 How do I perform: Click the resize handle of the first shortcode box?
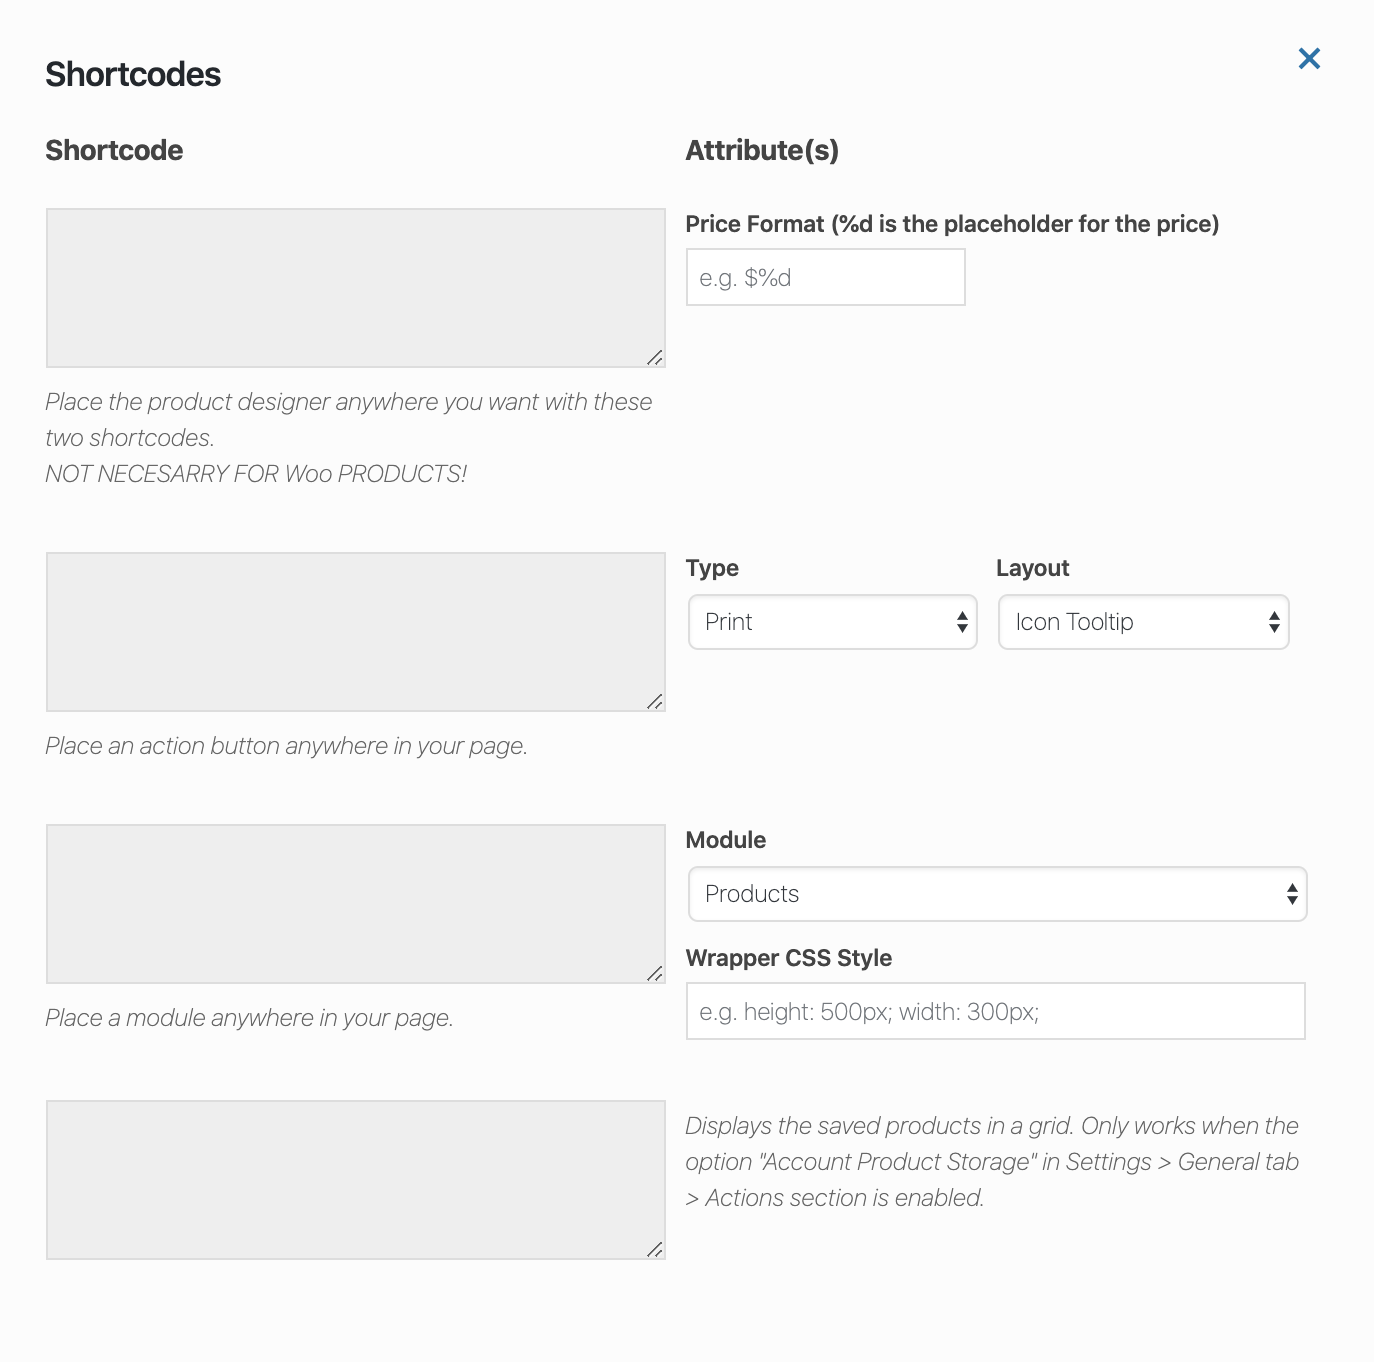[656, 356]
